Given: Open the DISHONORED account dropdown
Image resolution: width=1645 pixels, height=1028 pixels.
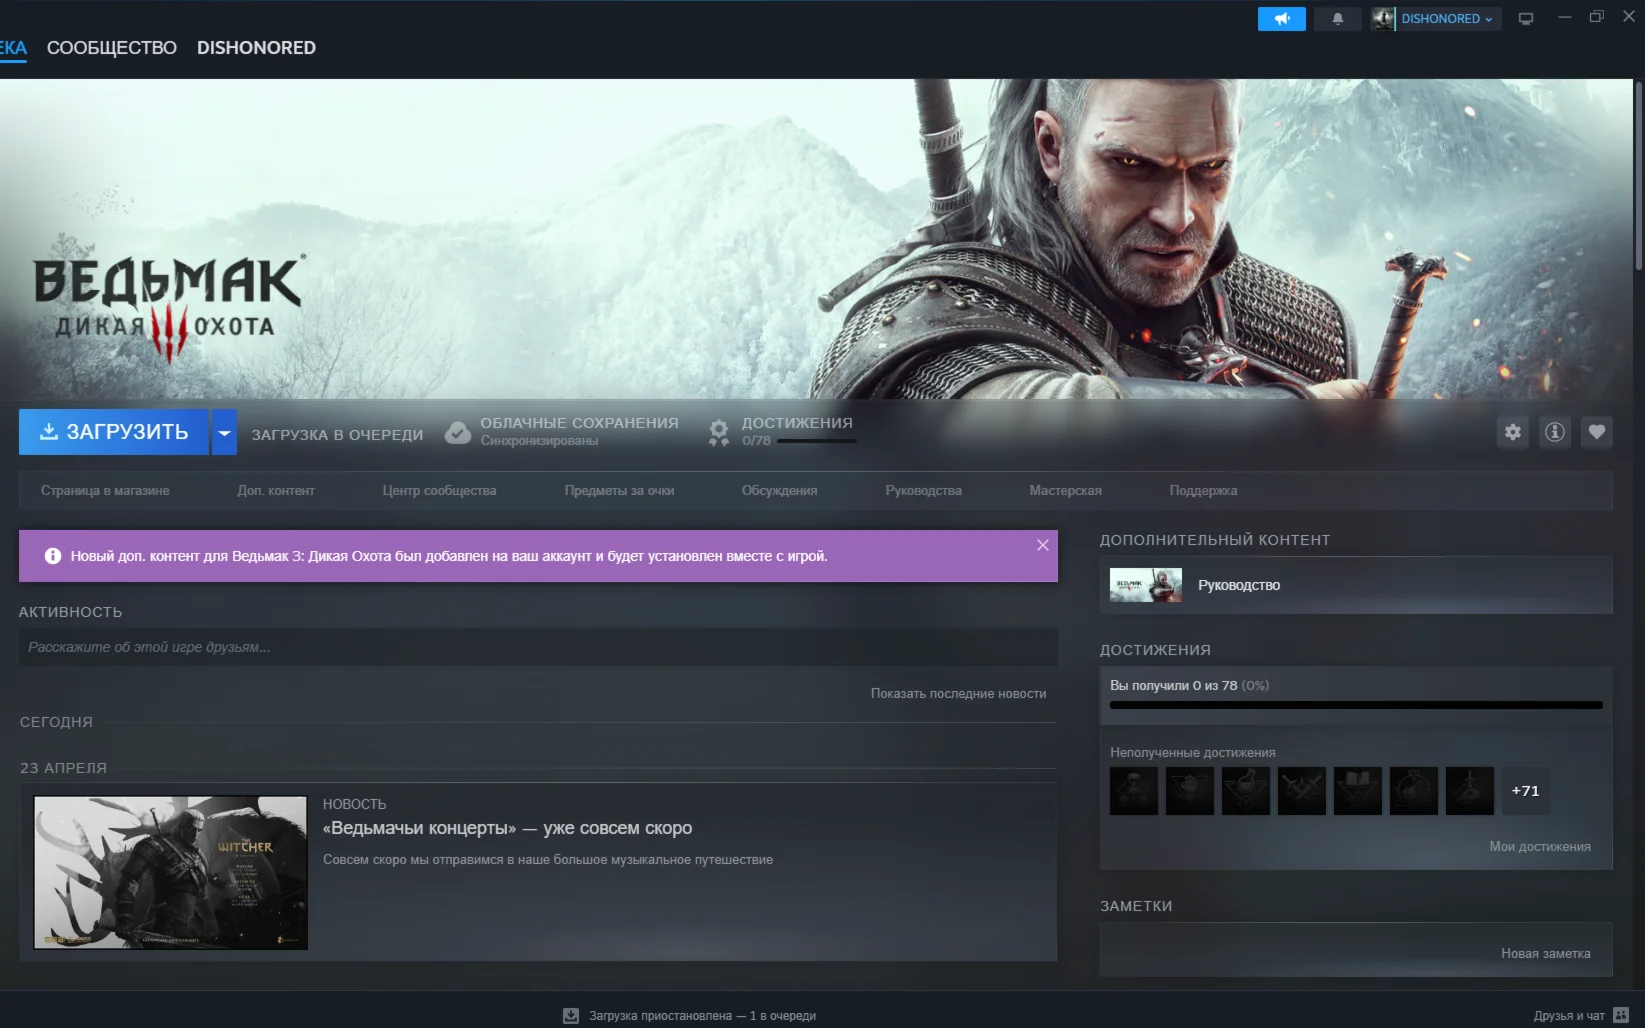Looking at the screenshot, I should coord(1436,19).
